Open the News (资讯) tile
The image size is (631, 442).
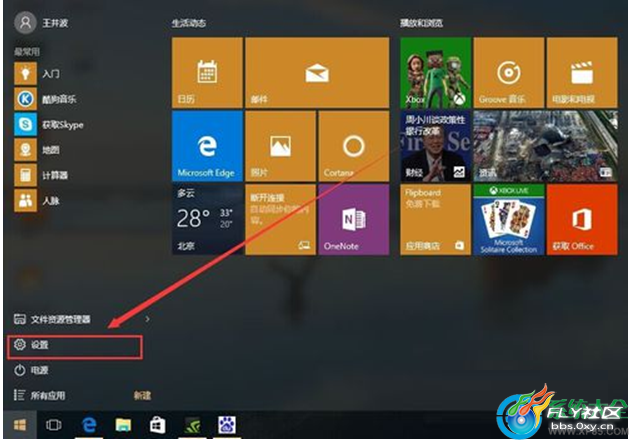pyautogui.click(x=545, y=146)
